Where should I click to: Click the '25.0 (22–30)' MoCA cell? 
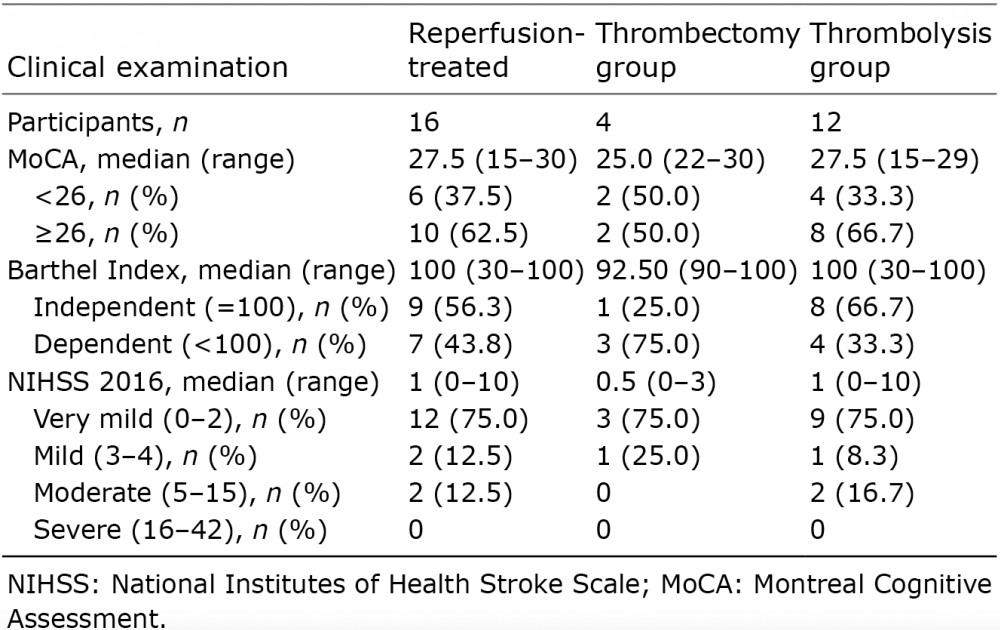pos(681,160)
